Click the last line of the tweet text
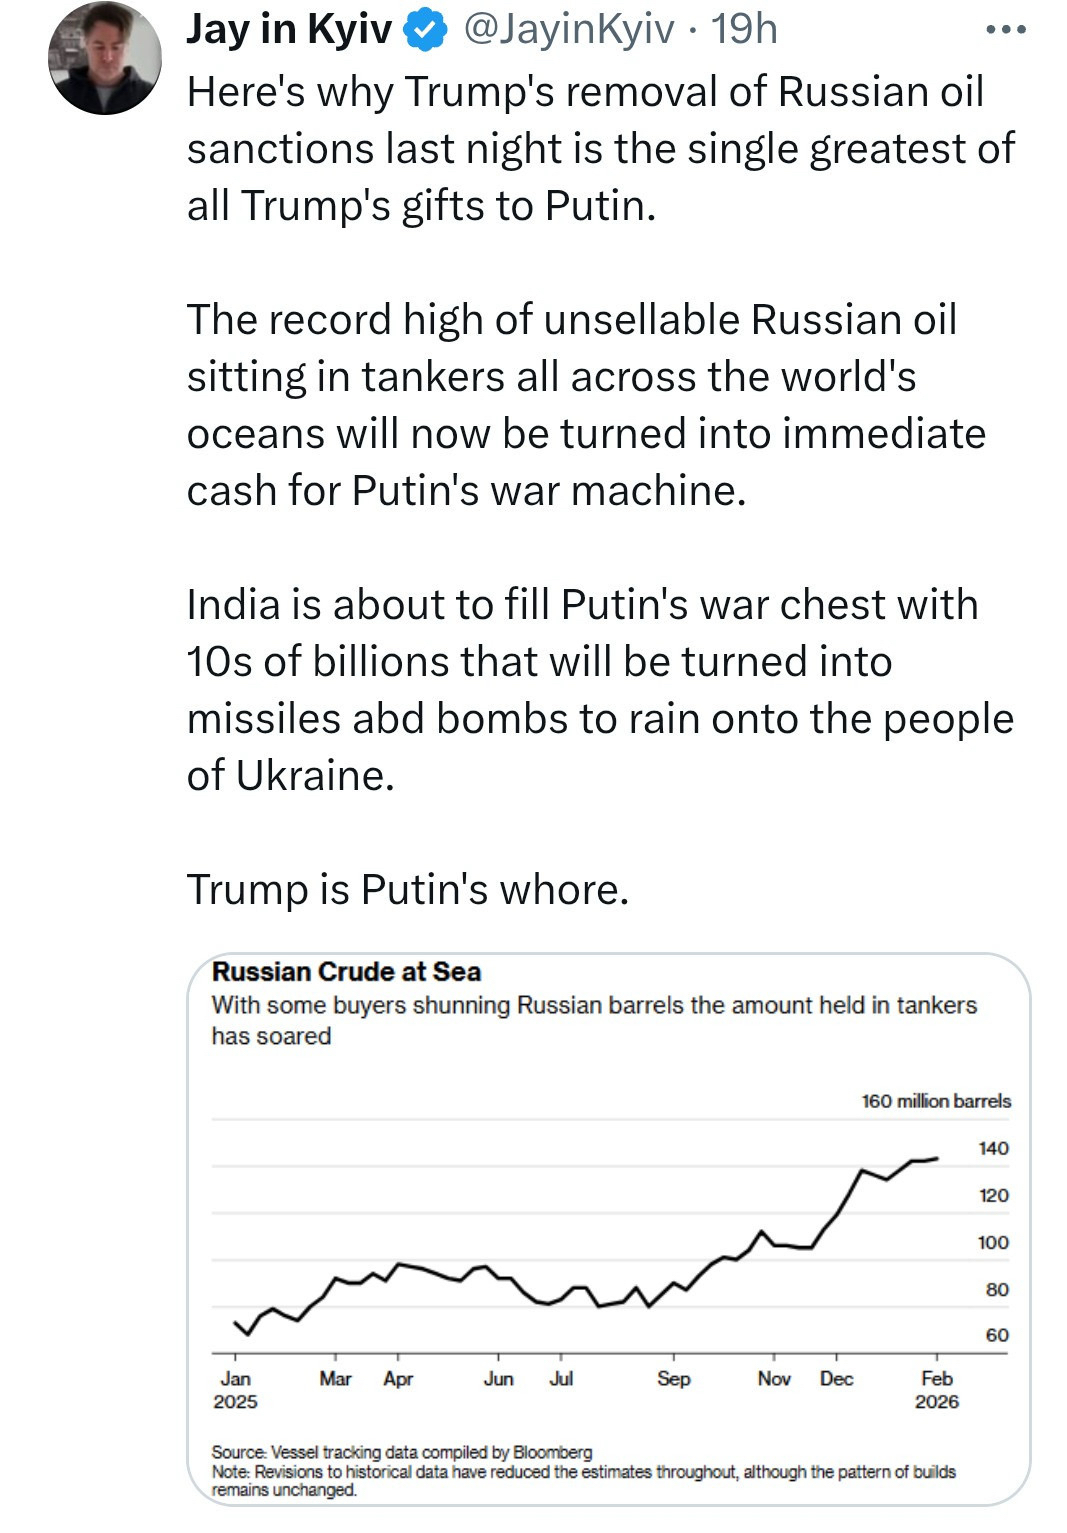Viewport: 1067px width, 1533px height. 408,889
